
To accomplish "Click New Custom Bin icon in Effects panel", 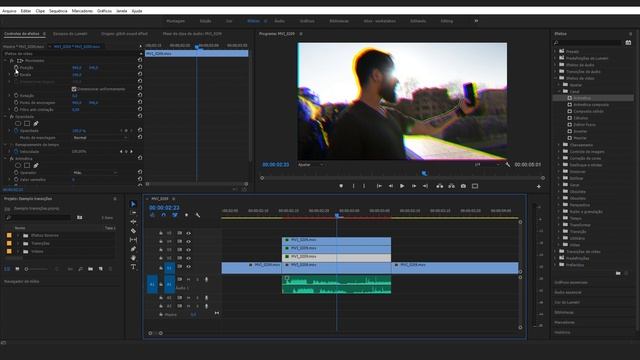I will coord(618,273).
